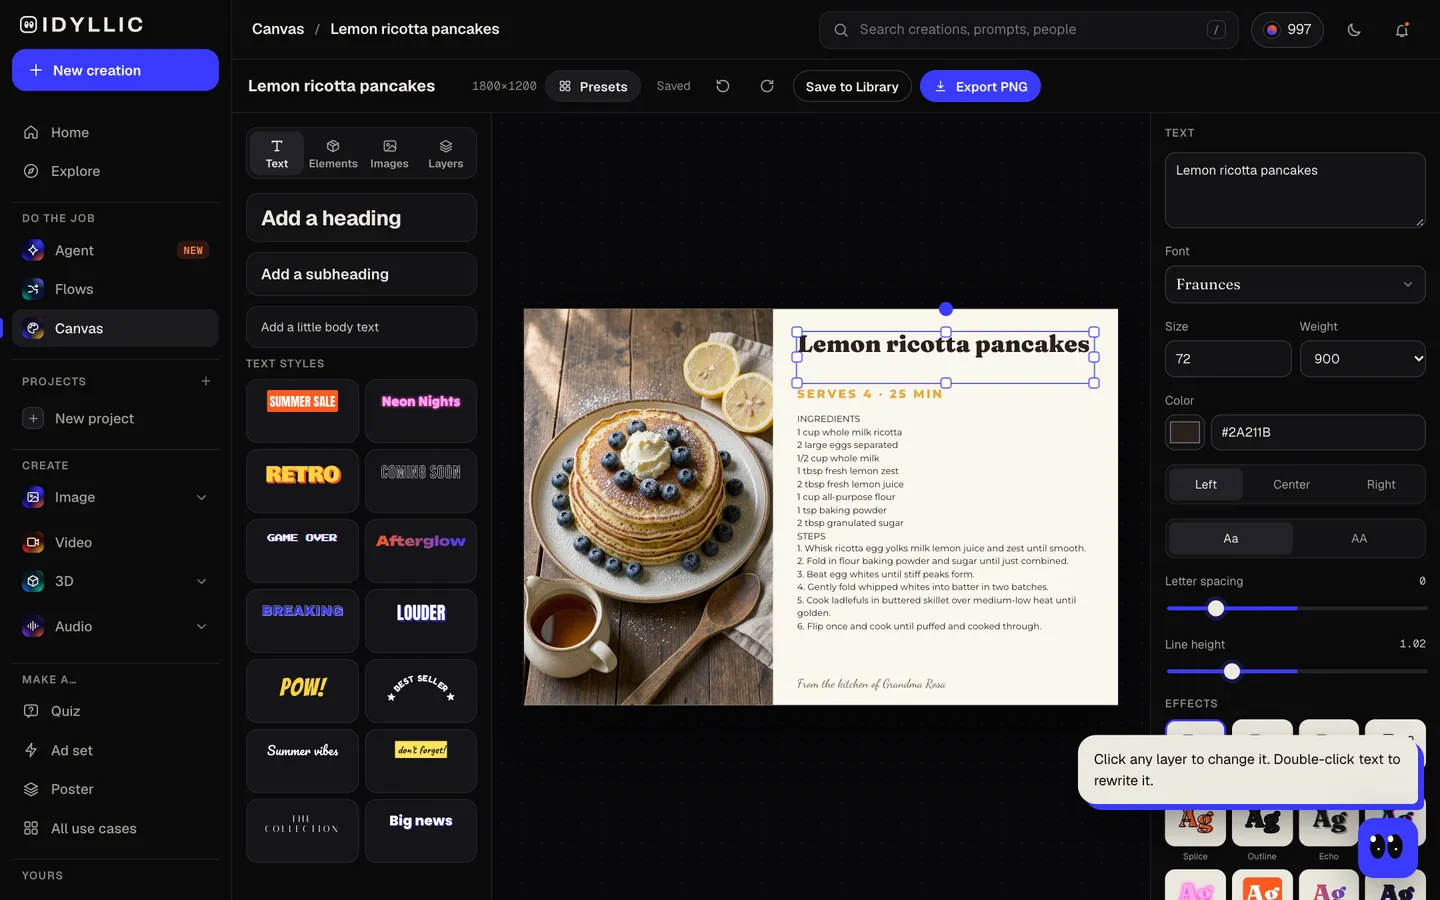Open the Fraunces font dropdown
Viewport: 1440px width, 900px height.
tap(1295, 284)
